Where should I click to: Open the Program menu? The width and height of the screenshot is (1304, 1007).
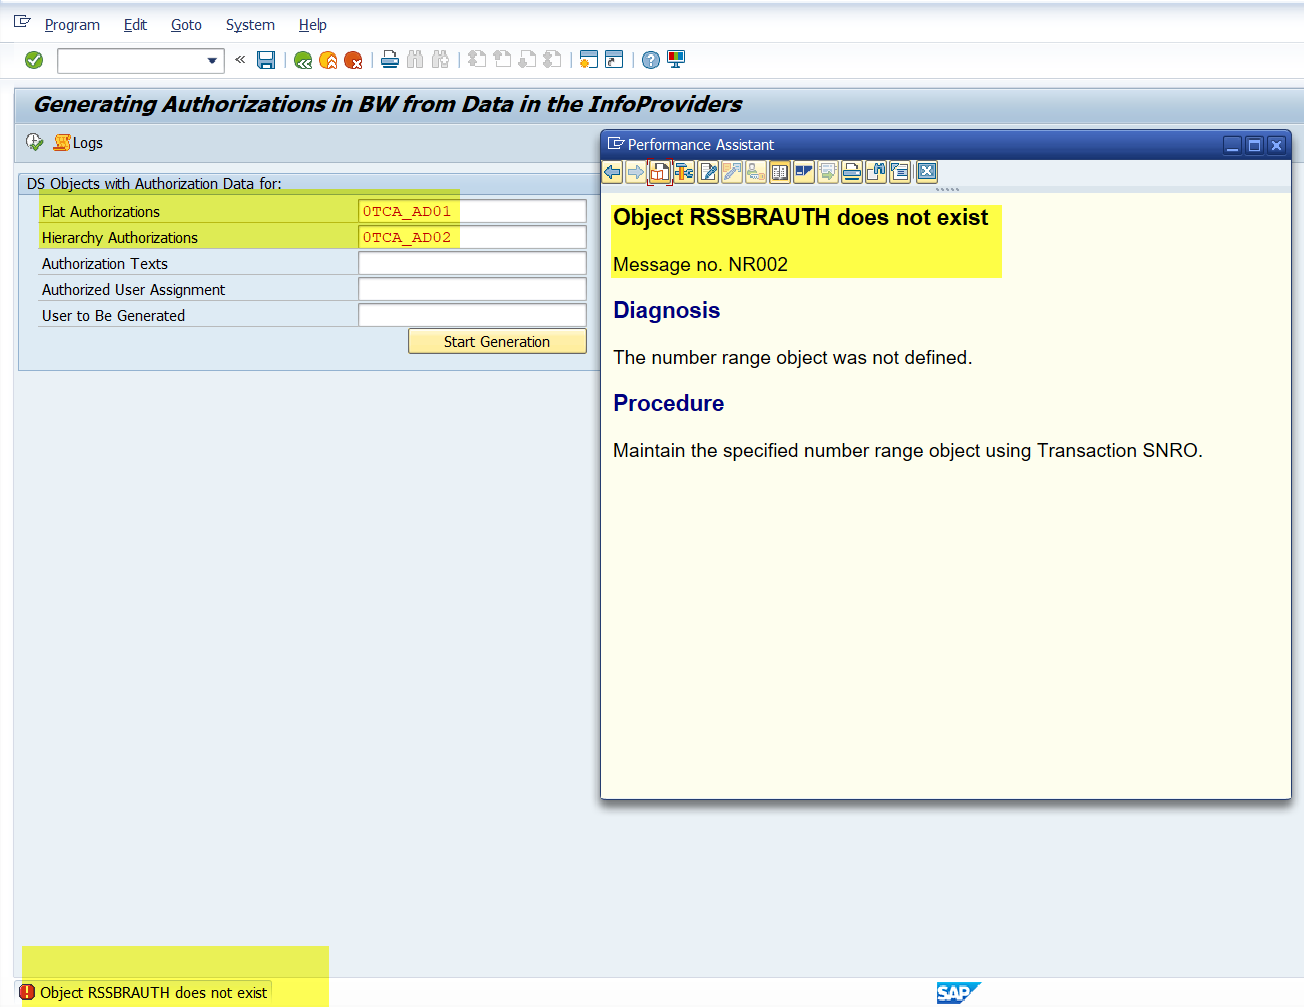point(72,25)
